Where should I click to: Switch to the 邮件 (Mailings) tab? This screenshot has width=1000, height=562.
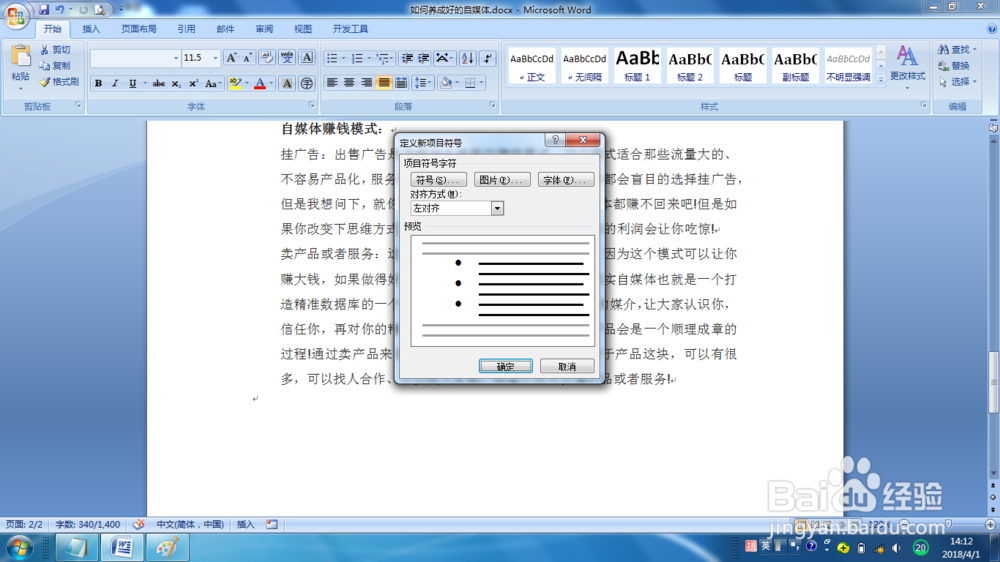(225, 29)
